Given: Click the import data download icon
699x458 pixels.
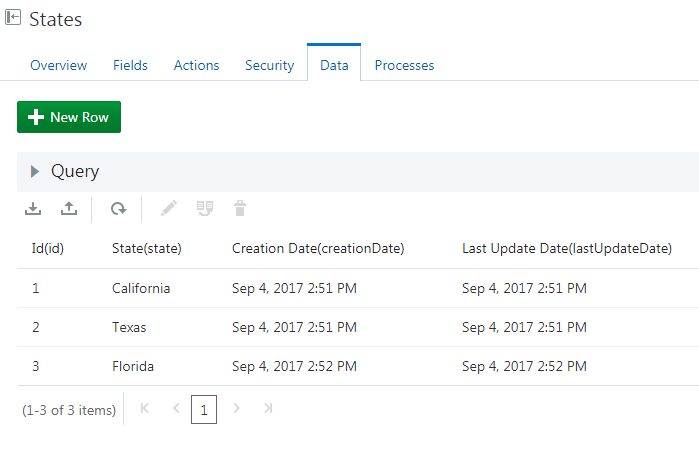Looking at the screenshot, I should (33, 208).
